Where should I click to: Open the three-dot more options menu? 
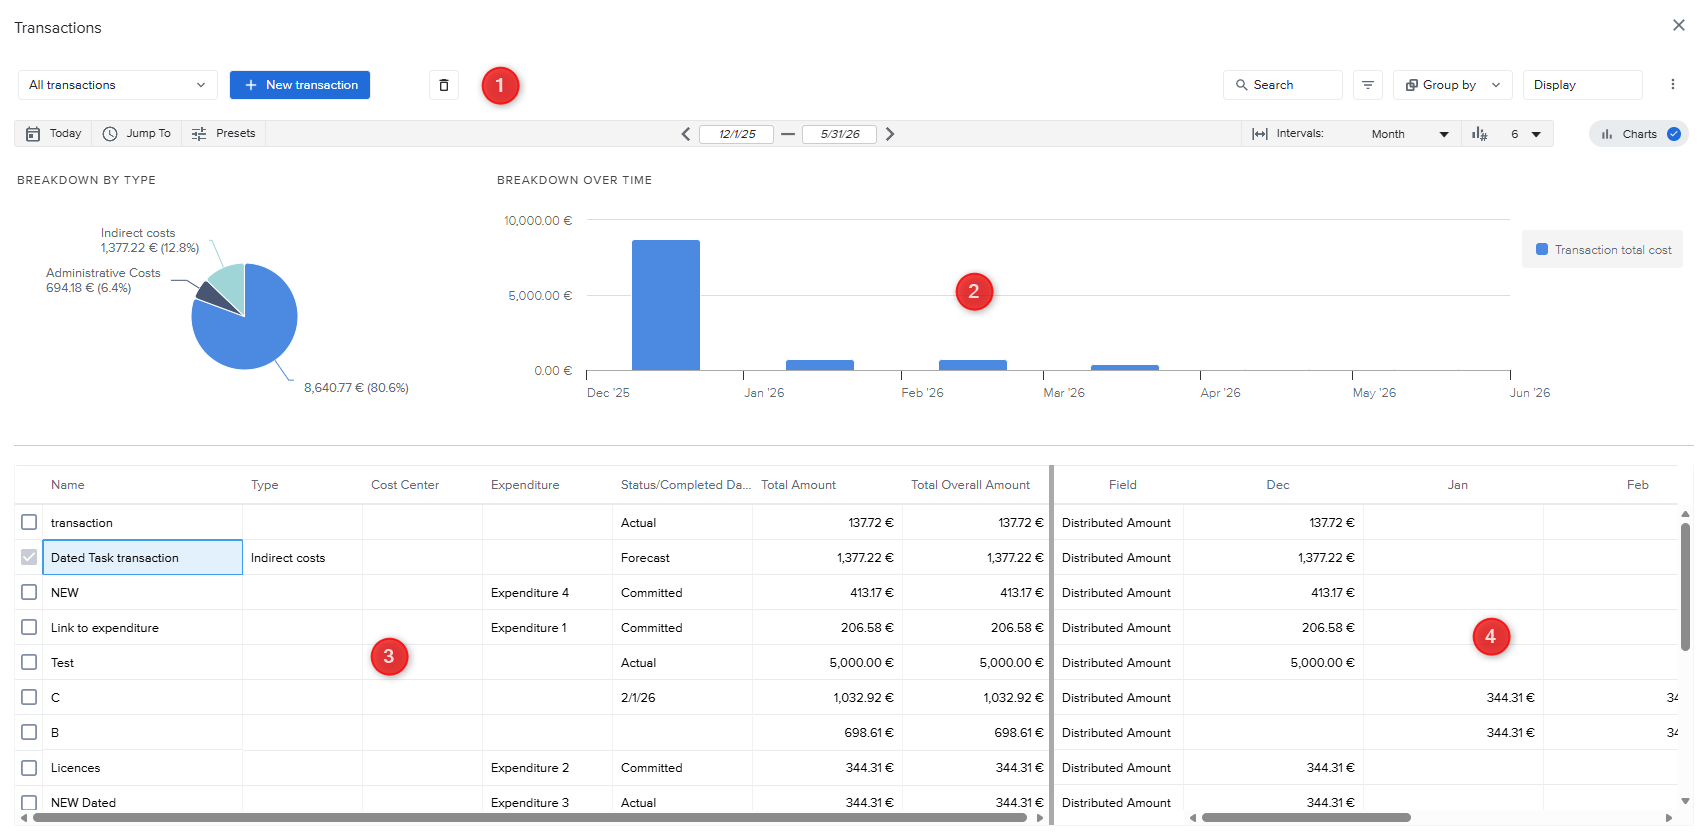point(1672,85)
